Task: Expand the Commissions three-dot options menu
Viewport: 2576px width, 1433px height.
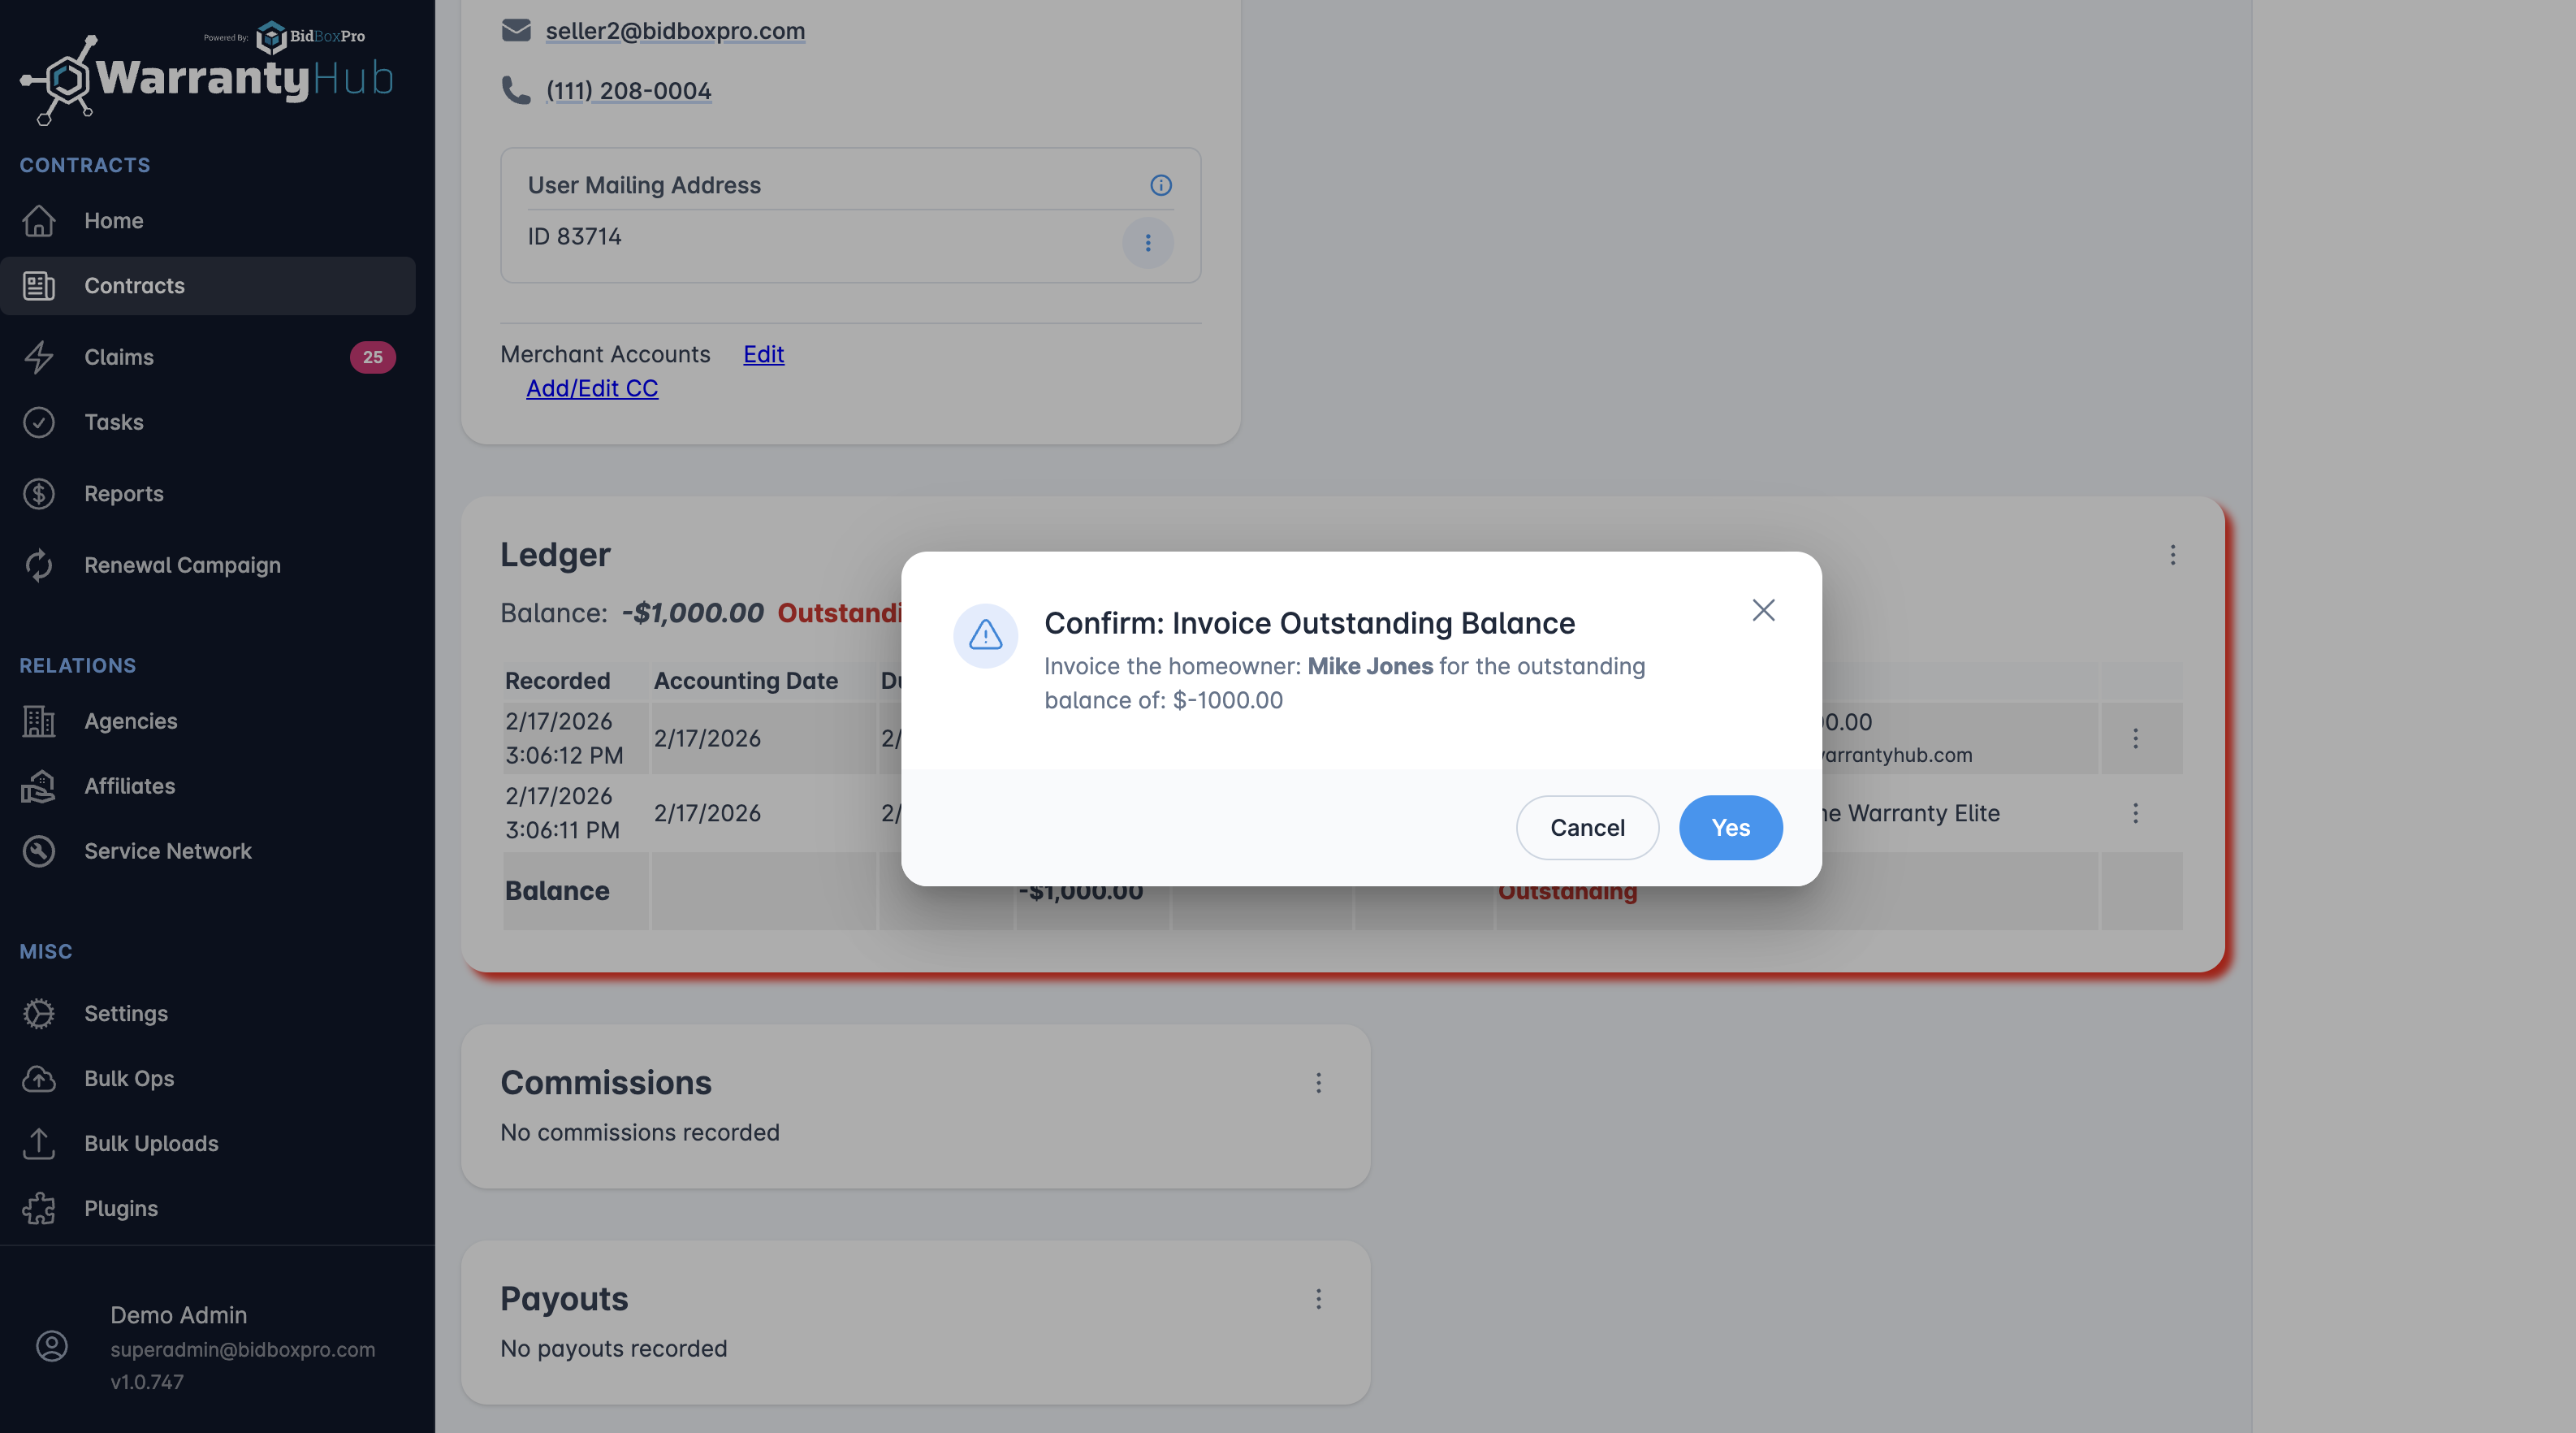Action: coord(1318,1083)
